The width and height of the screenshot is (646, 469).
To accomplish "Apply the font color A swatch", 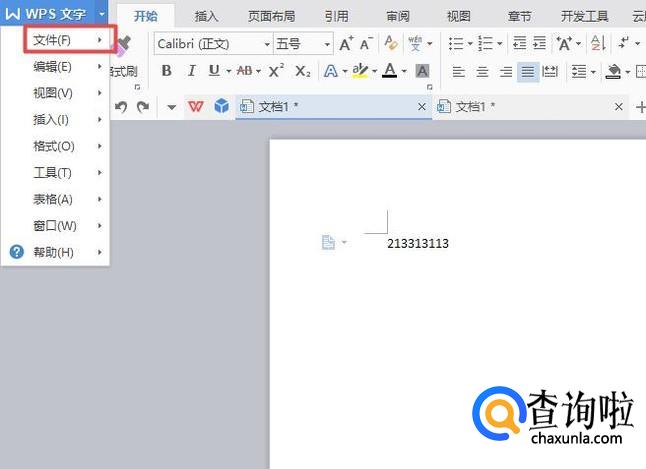I will pos(390,71).
